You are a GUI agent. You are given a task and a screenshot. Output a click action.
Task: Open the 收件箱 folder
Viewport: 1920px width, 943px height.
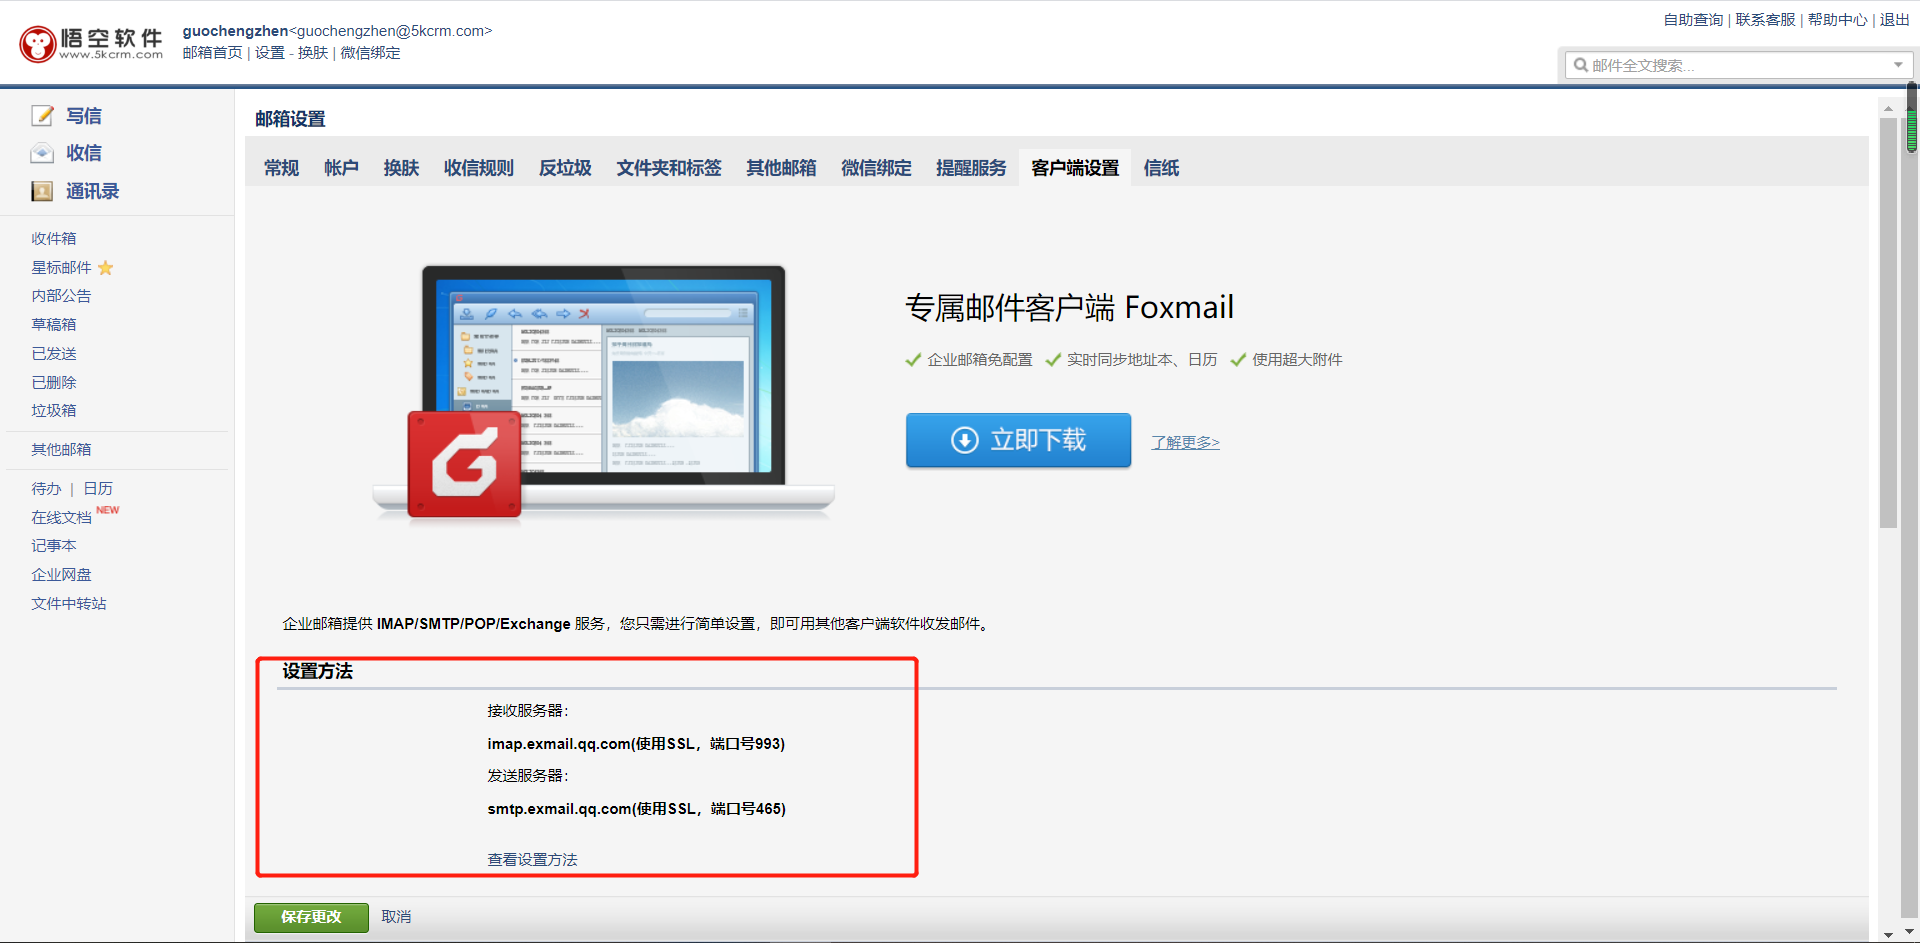click(54, 239)
